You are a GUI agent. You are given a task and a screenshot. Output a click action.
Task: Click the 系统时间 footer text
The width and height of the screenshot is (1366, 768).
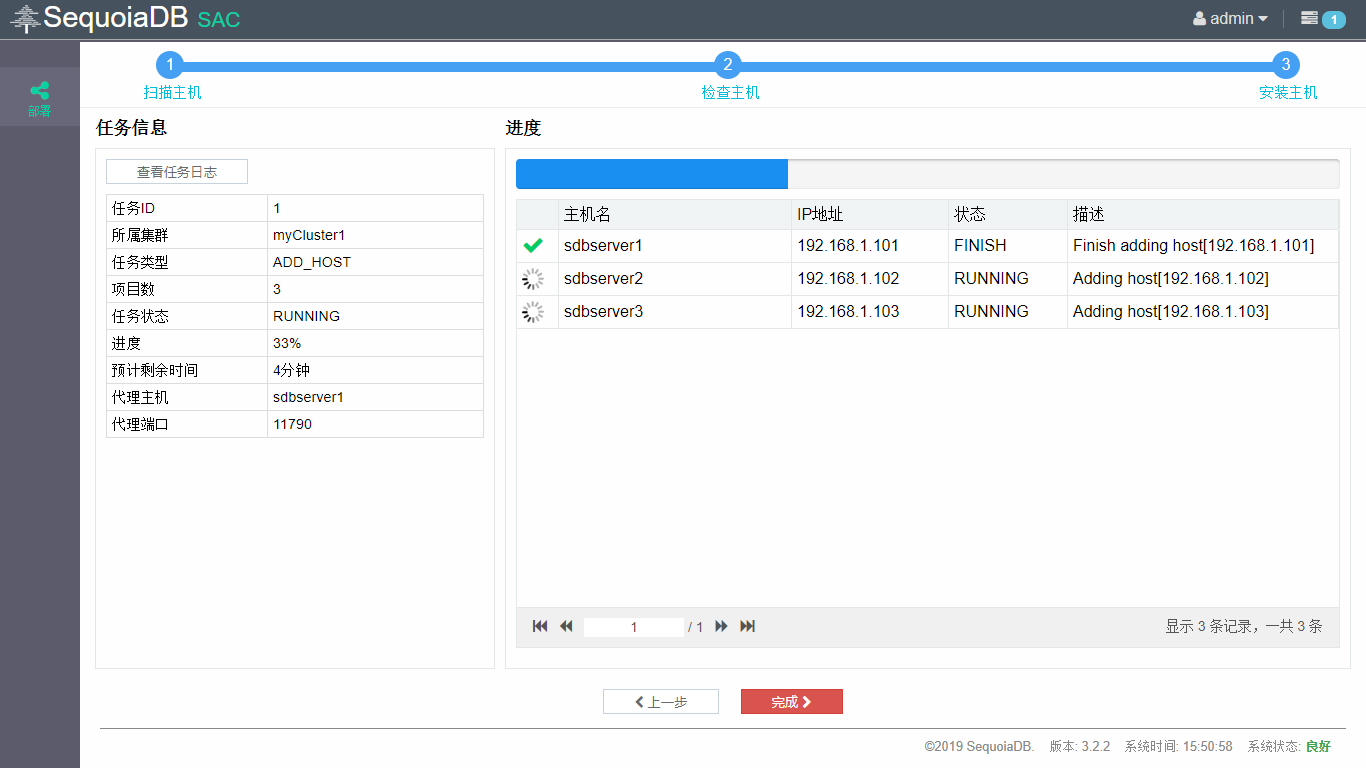1179,747
